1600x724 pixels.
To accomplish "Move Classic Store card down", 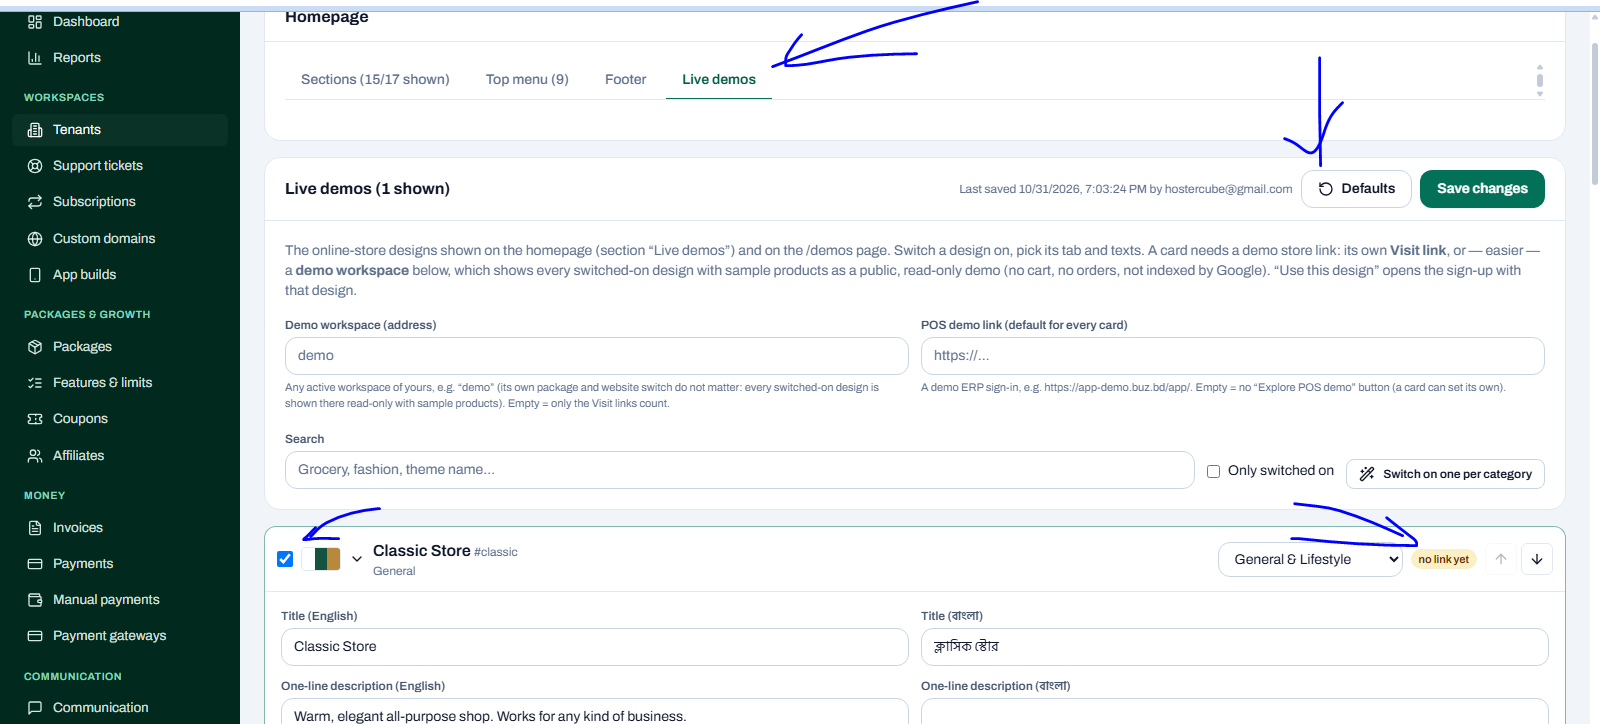I will 1537,559.
